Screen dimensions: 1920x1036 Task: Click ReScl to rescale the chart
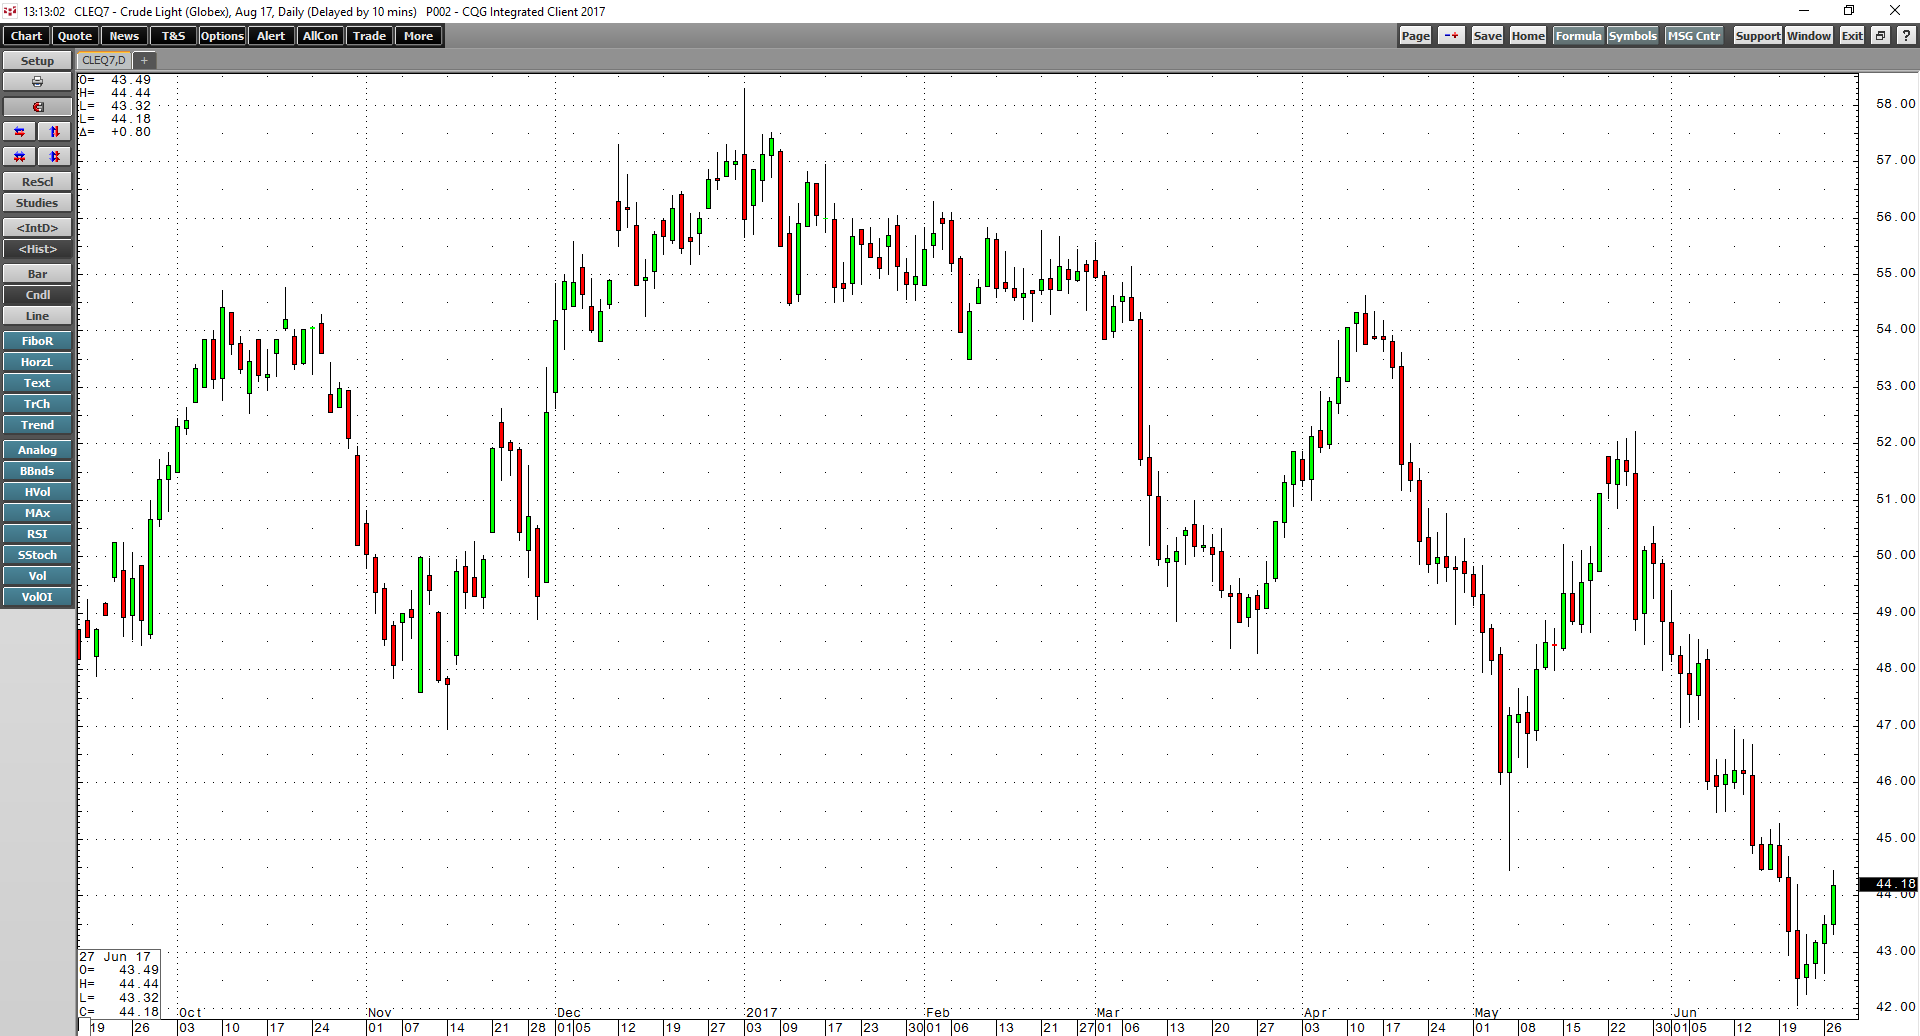(x=37, y=181)
